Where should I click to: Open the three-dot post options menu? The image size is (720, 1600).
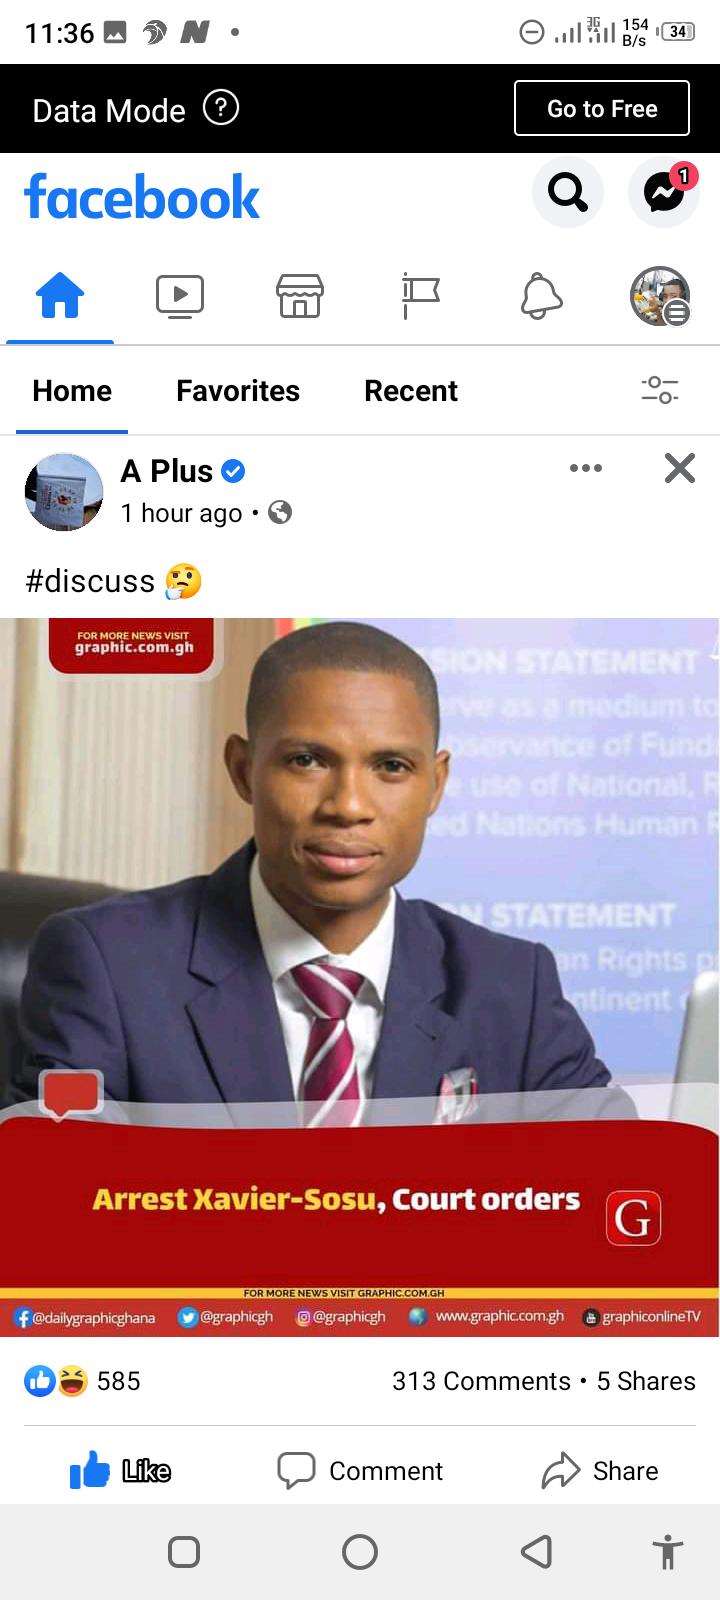coord(586,468)
